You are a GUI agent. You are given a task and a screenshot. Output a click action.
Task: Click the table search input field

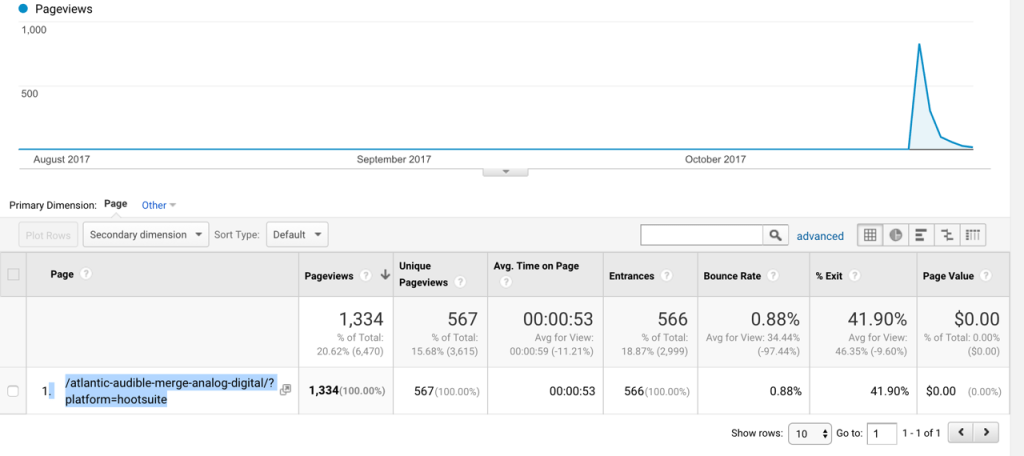[701, 235]
